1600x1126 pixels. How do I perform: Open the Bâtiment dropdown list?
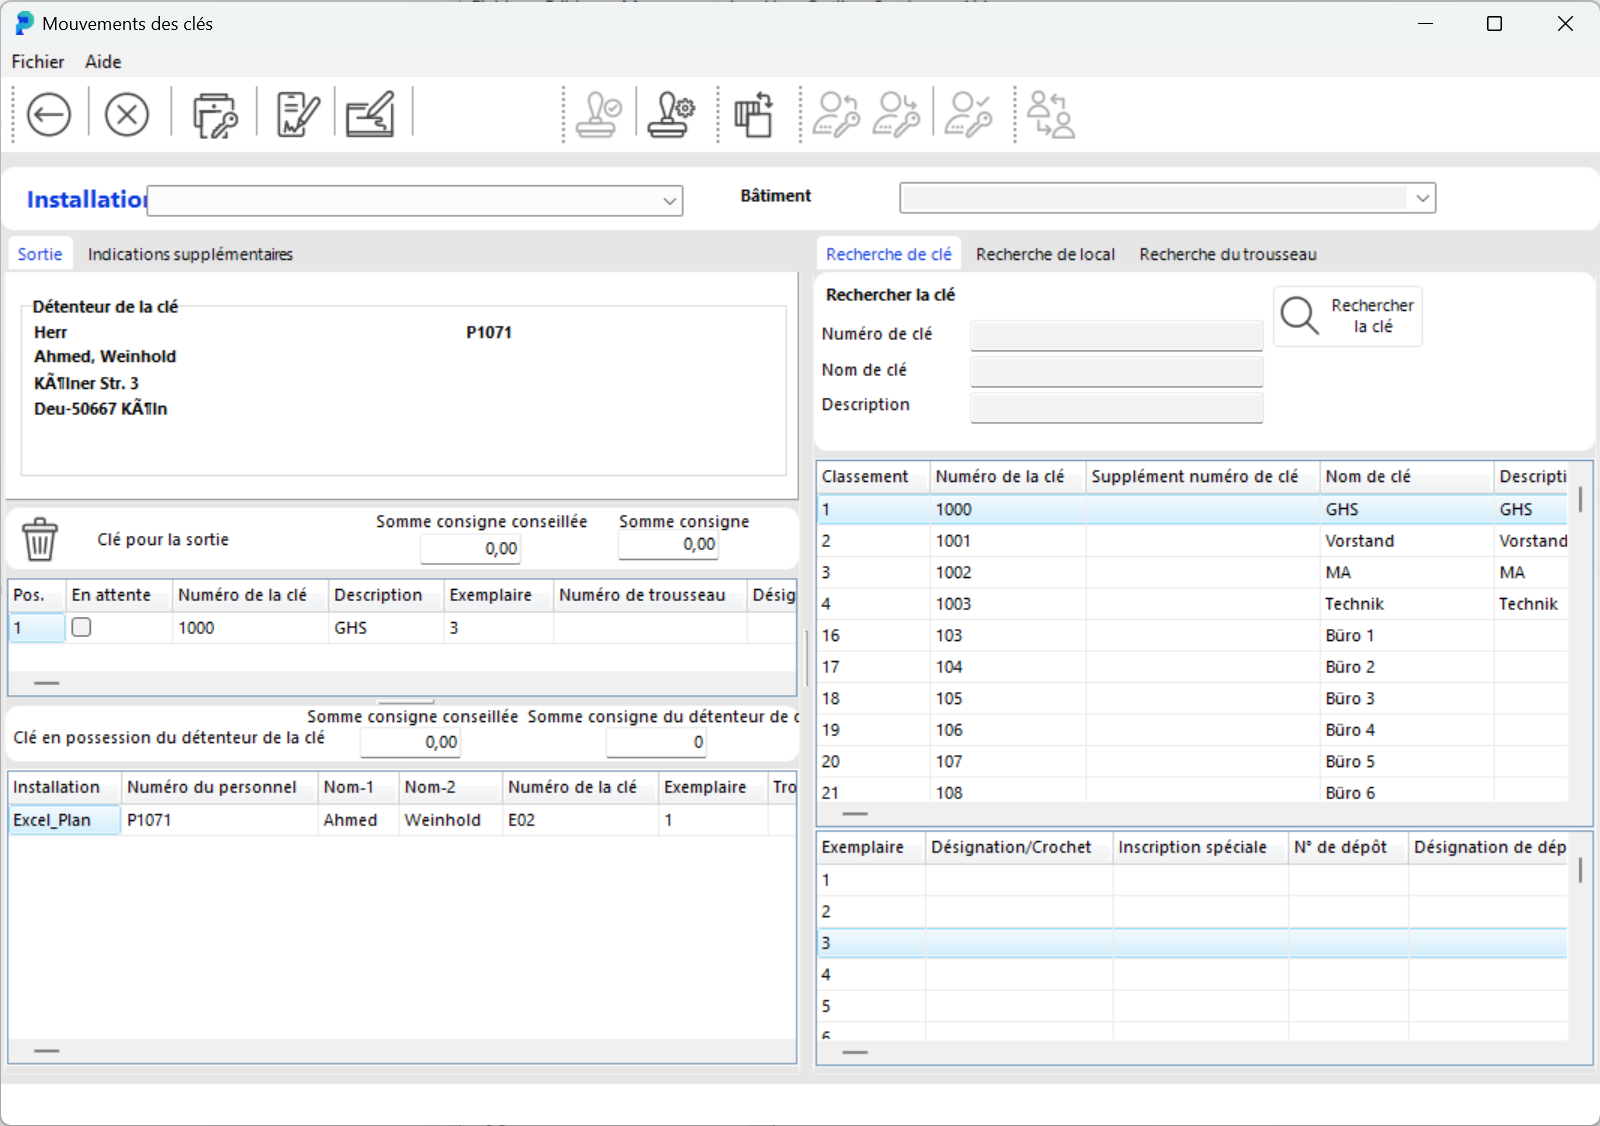tap(1422, 198)
